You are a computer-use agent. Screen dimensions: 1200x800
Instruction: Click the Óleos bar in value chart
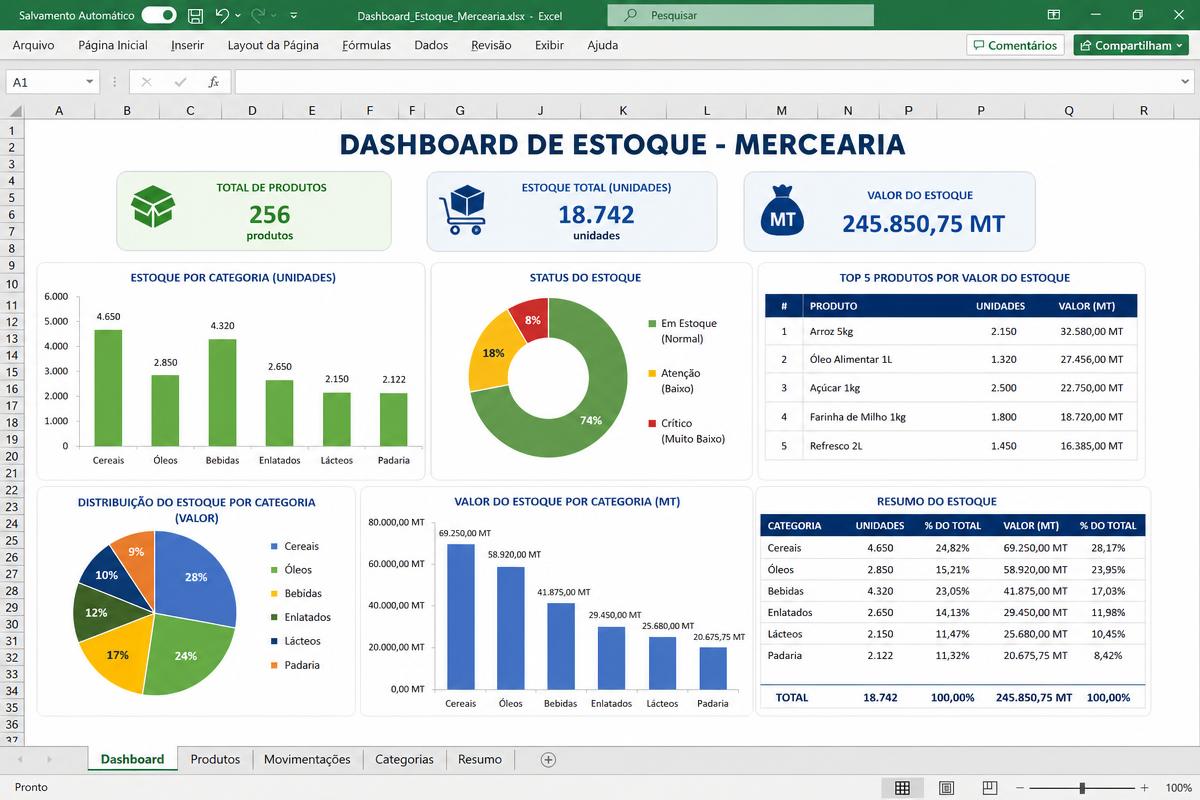pos(511,628)
